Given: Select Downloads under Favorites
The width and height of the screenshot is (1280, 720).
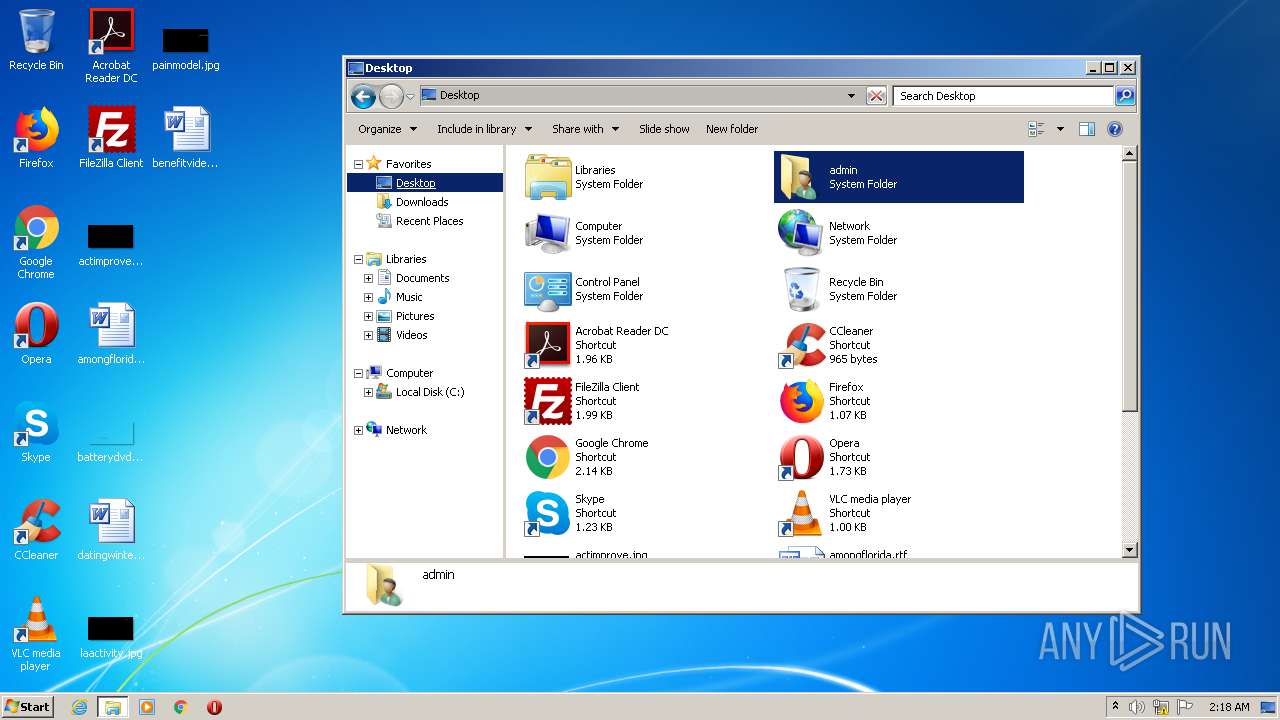Looking at the screenshot, I should (421, 202).
